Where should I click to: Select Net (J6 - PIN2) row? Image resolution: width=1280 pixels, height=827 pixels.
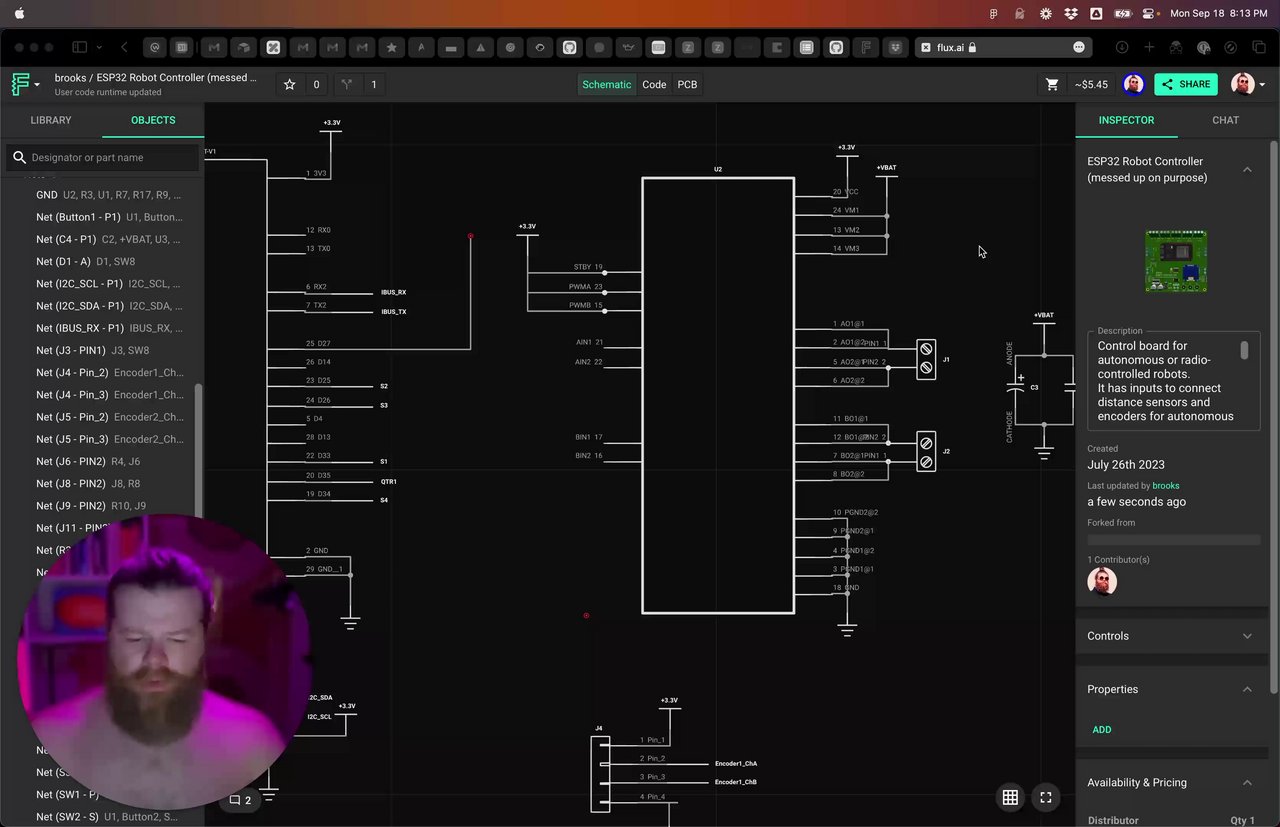[x=110, y=461]
